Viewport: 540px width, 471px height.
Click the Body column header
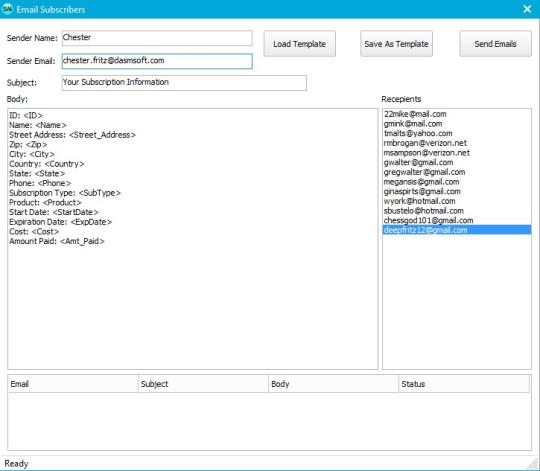pos(333,384)
